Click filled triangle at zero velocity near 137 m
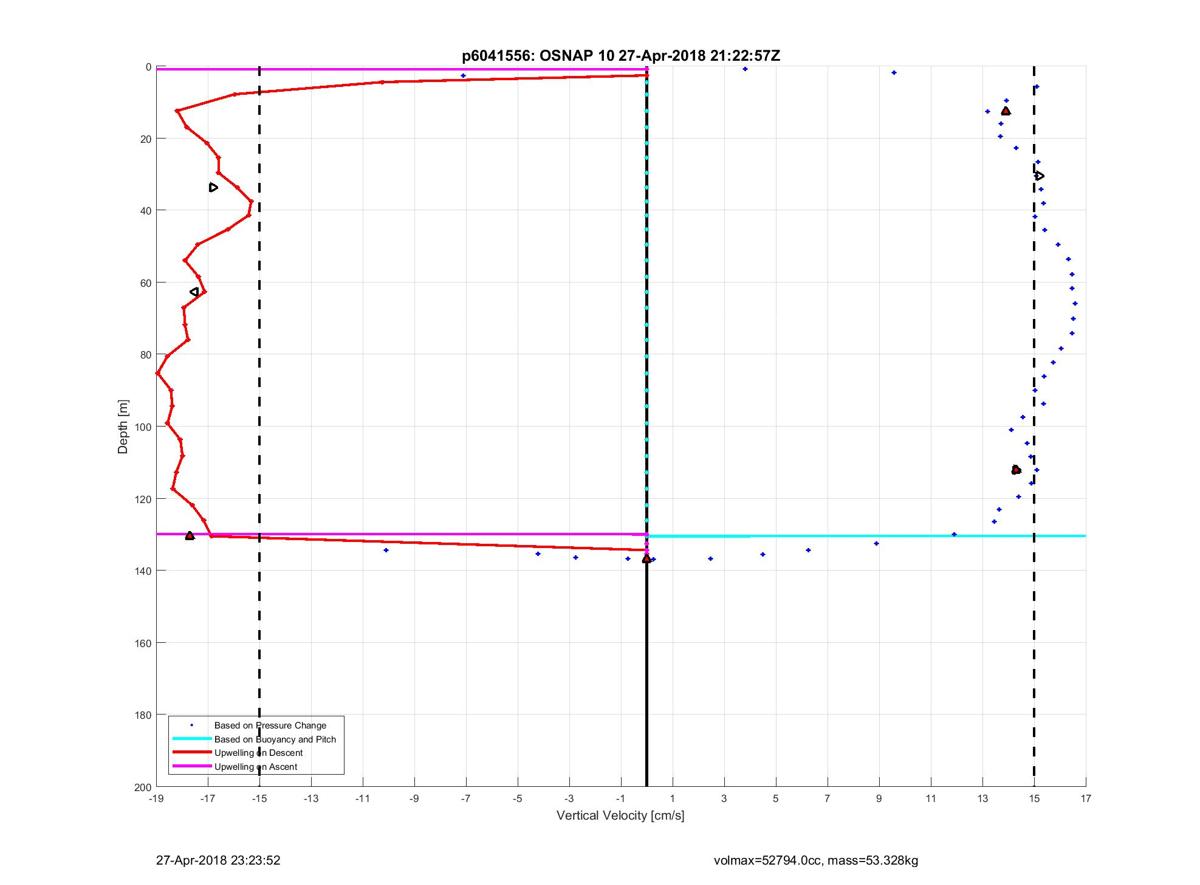This screenshot has width=1200, height=885. (x=647, y=559)
